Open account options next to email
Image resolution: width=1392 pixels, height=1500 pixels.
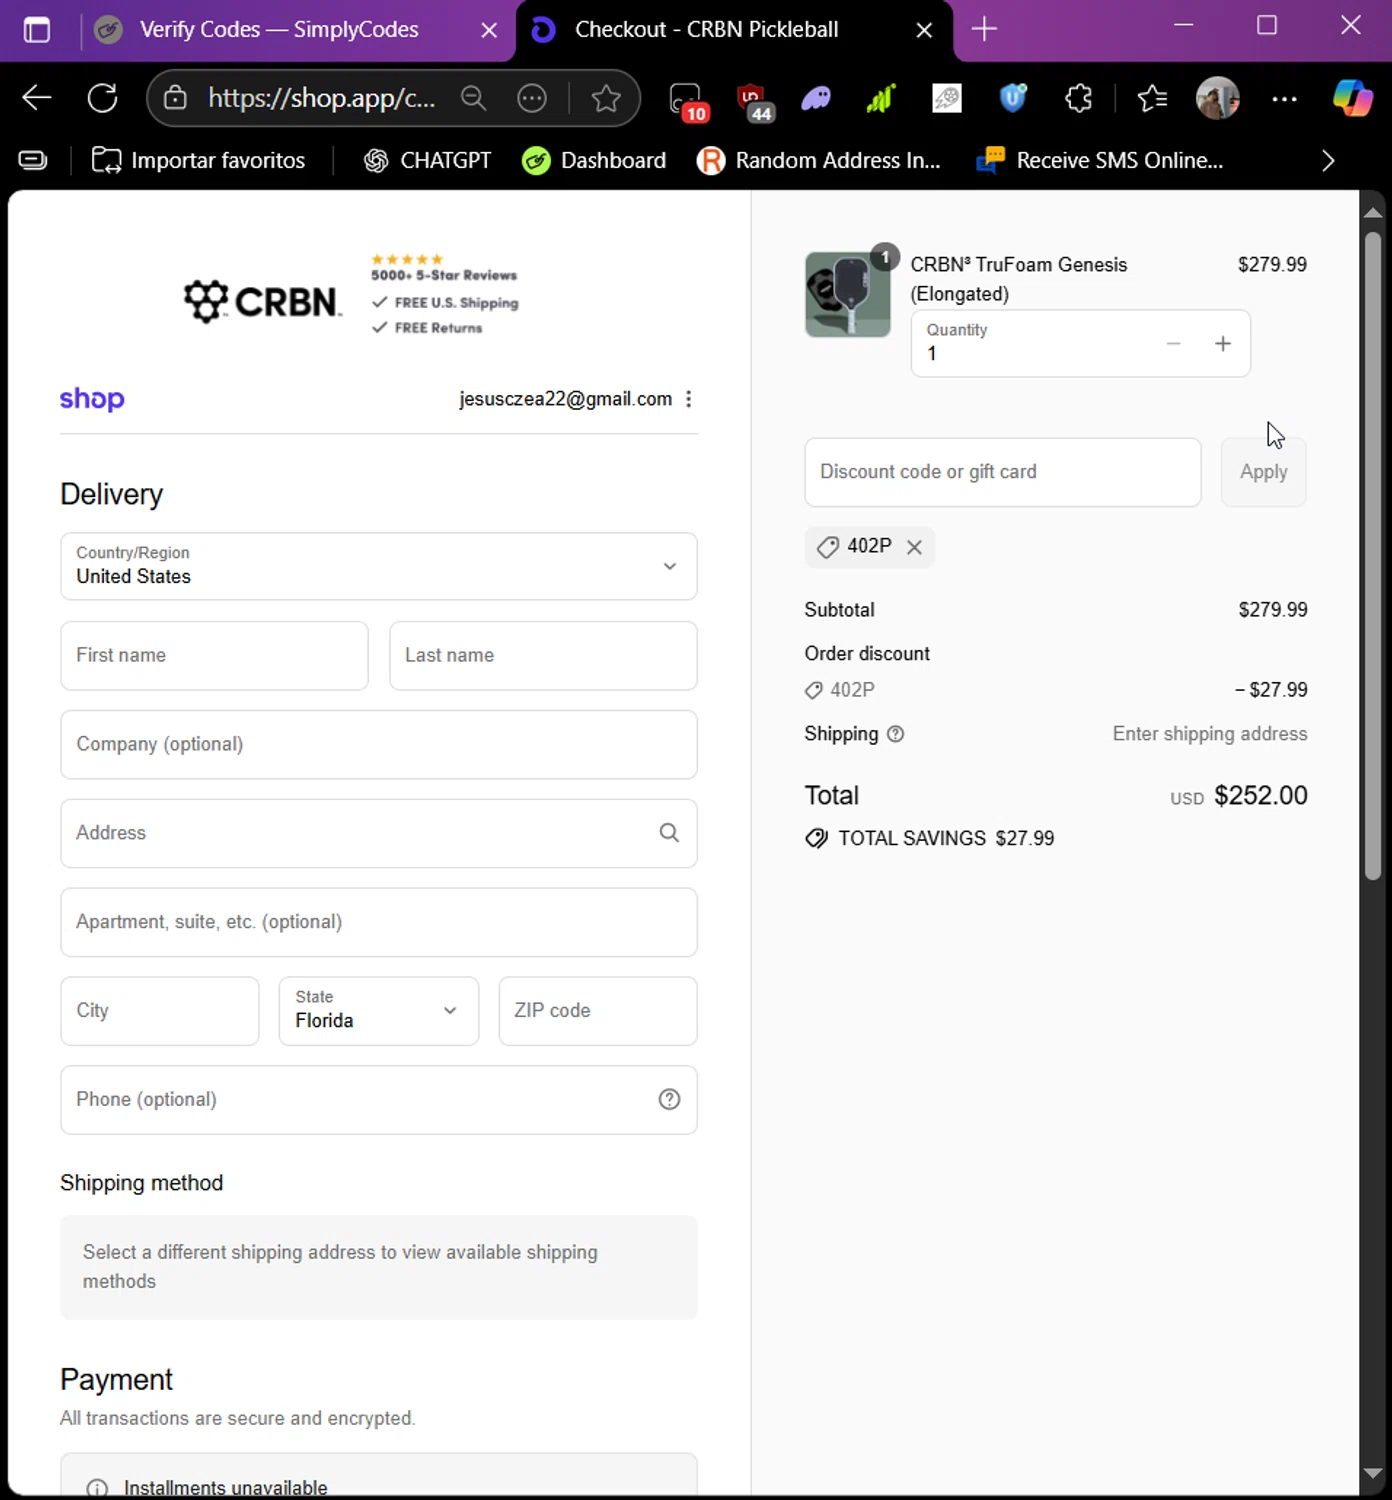[688, 399]
